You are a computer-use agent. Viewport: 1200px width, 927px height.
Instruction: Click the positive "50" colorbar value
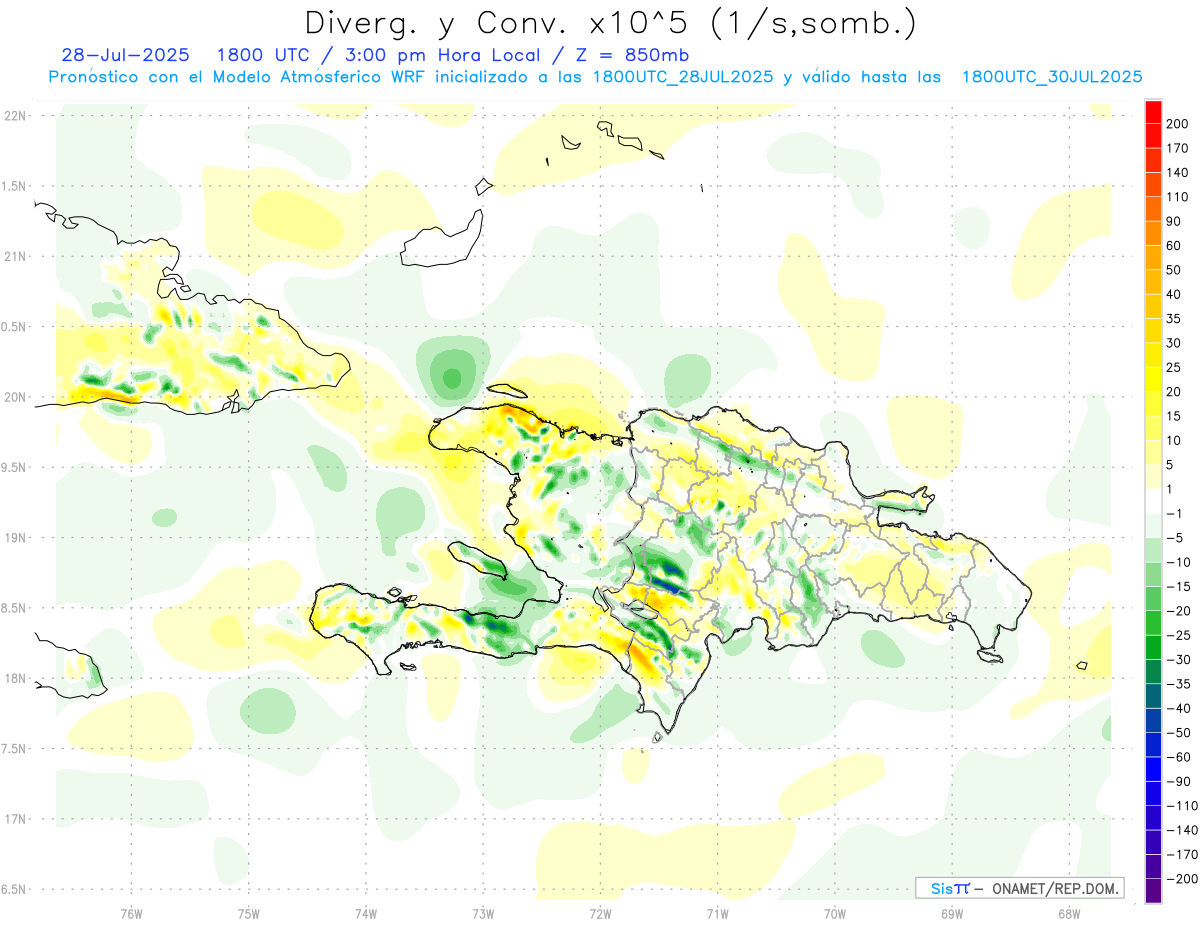click(1172, 270)
